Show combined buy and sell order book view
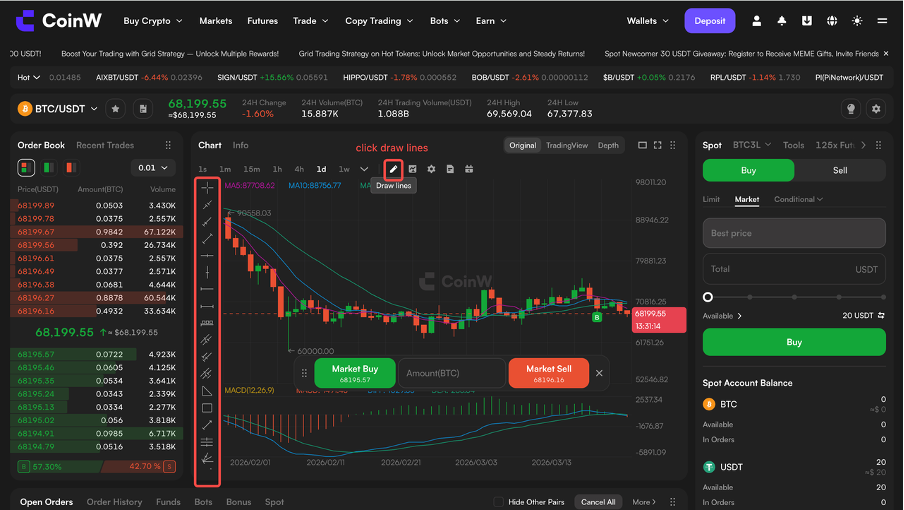The image size is (904, 510). [26, 168]
